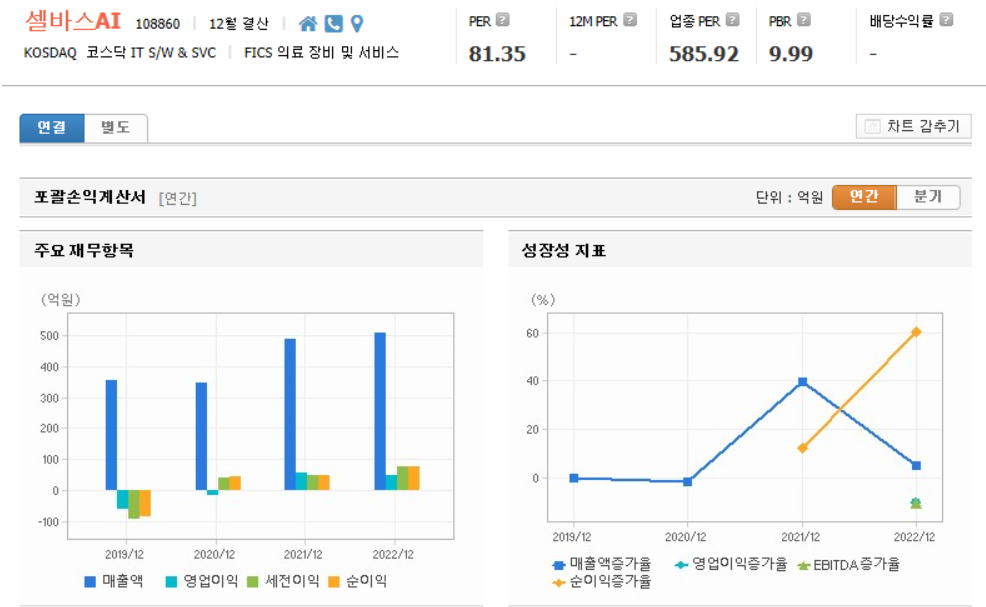Switch income statement view to 분기
Screen dimensions: 986x607
930,197
